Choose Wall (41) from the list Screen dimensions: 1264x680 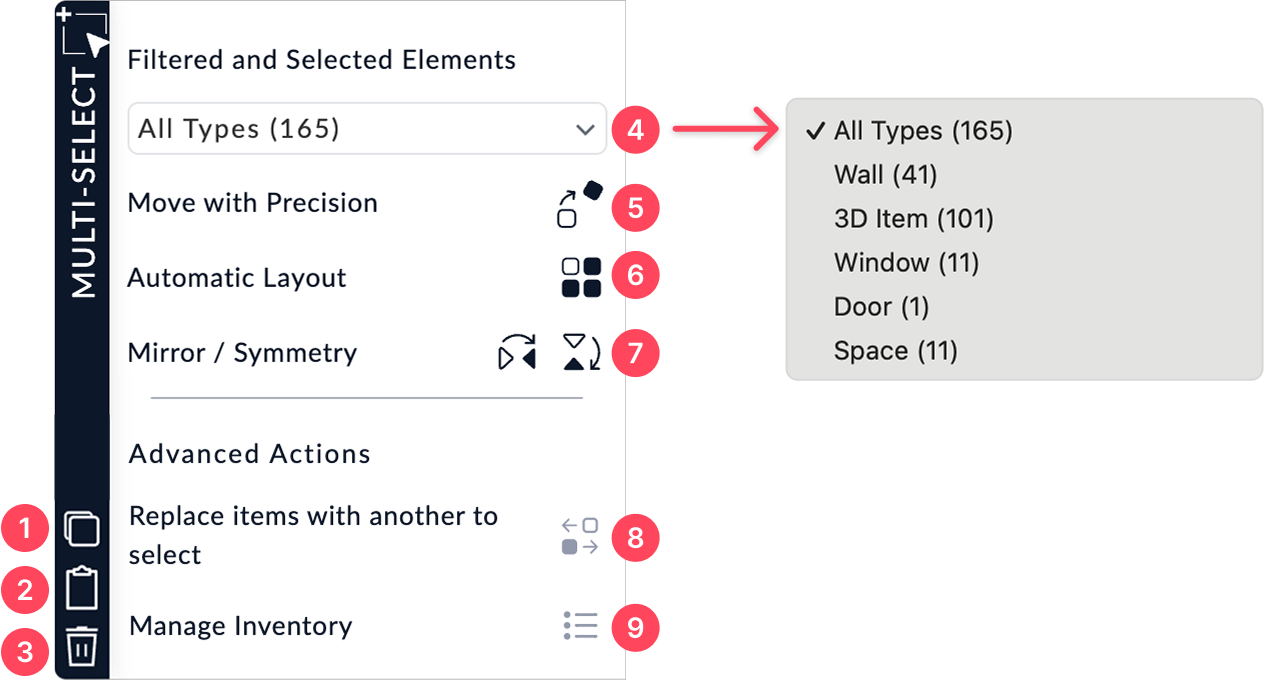[x=885, y=175]
